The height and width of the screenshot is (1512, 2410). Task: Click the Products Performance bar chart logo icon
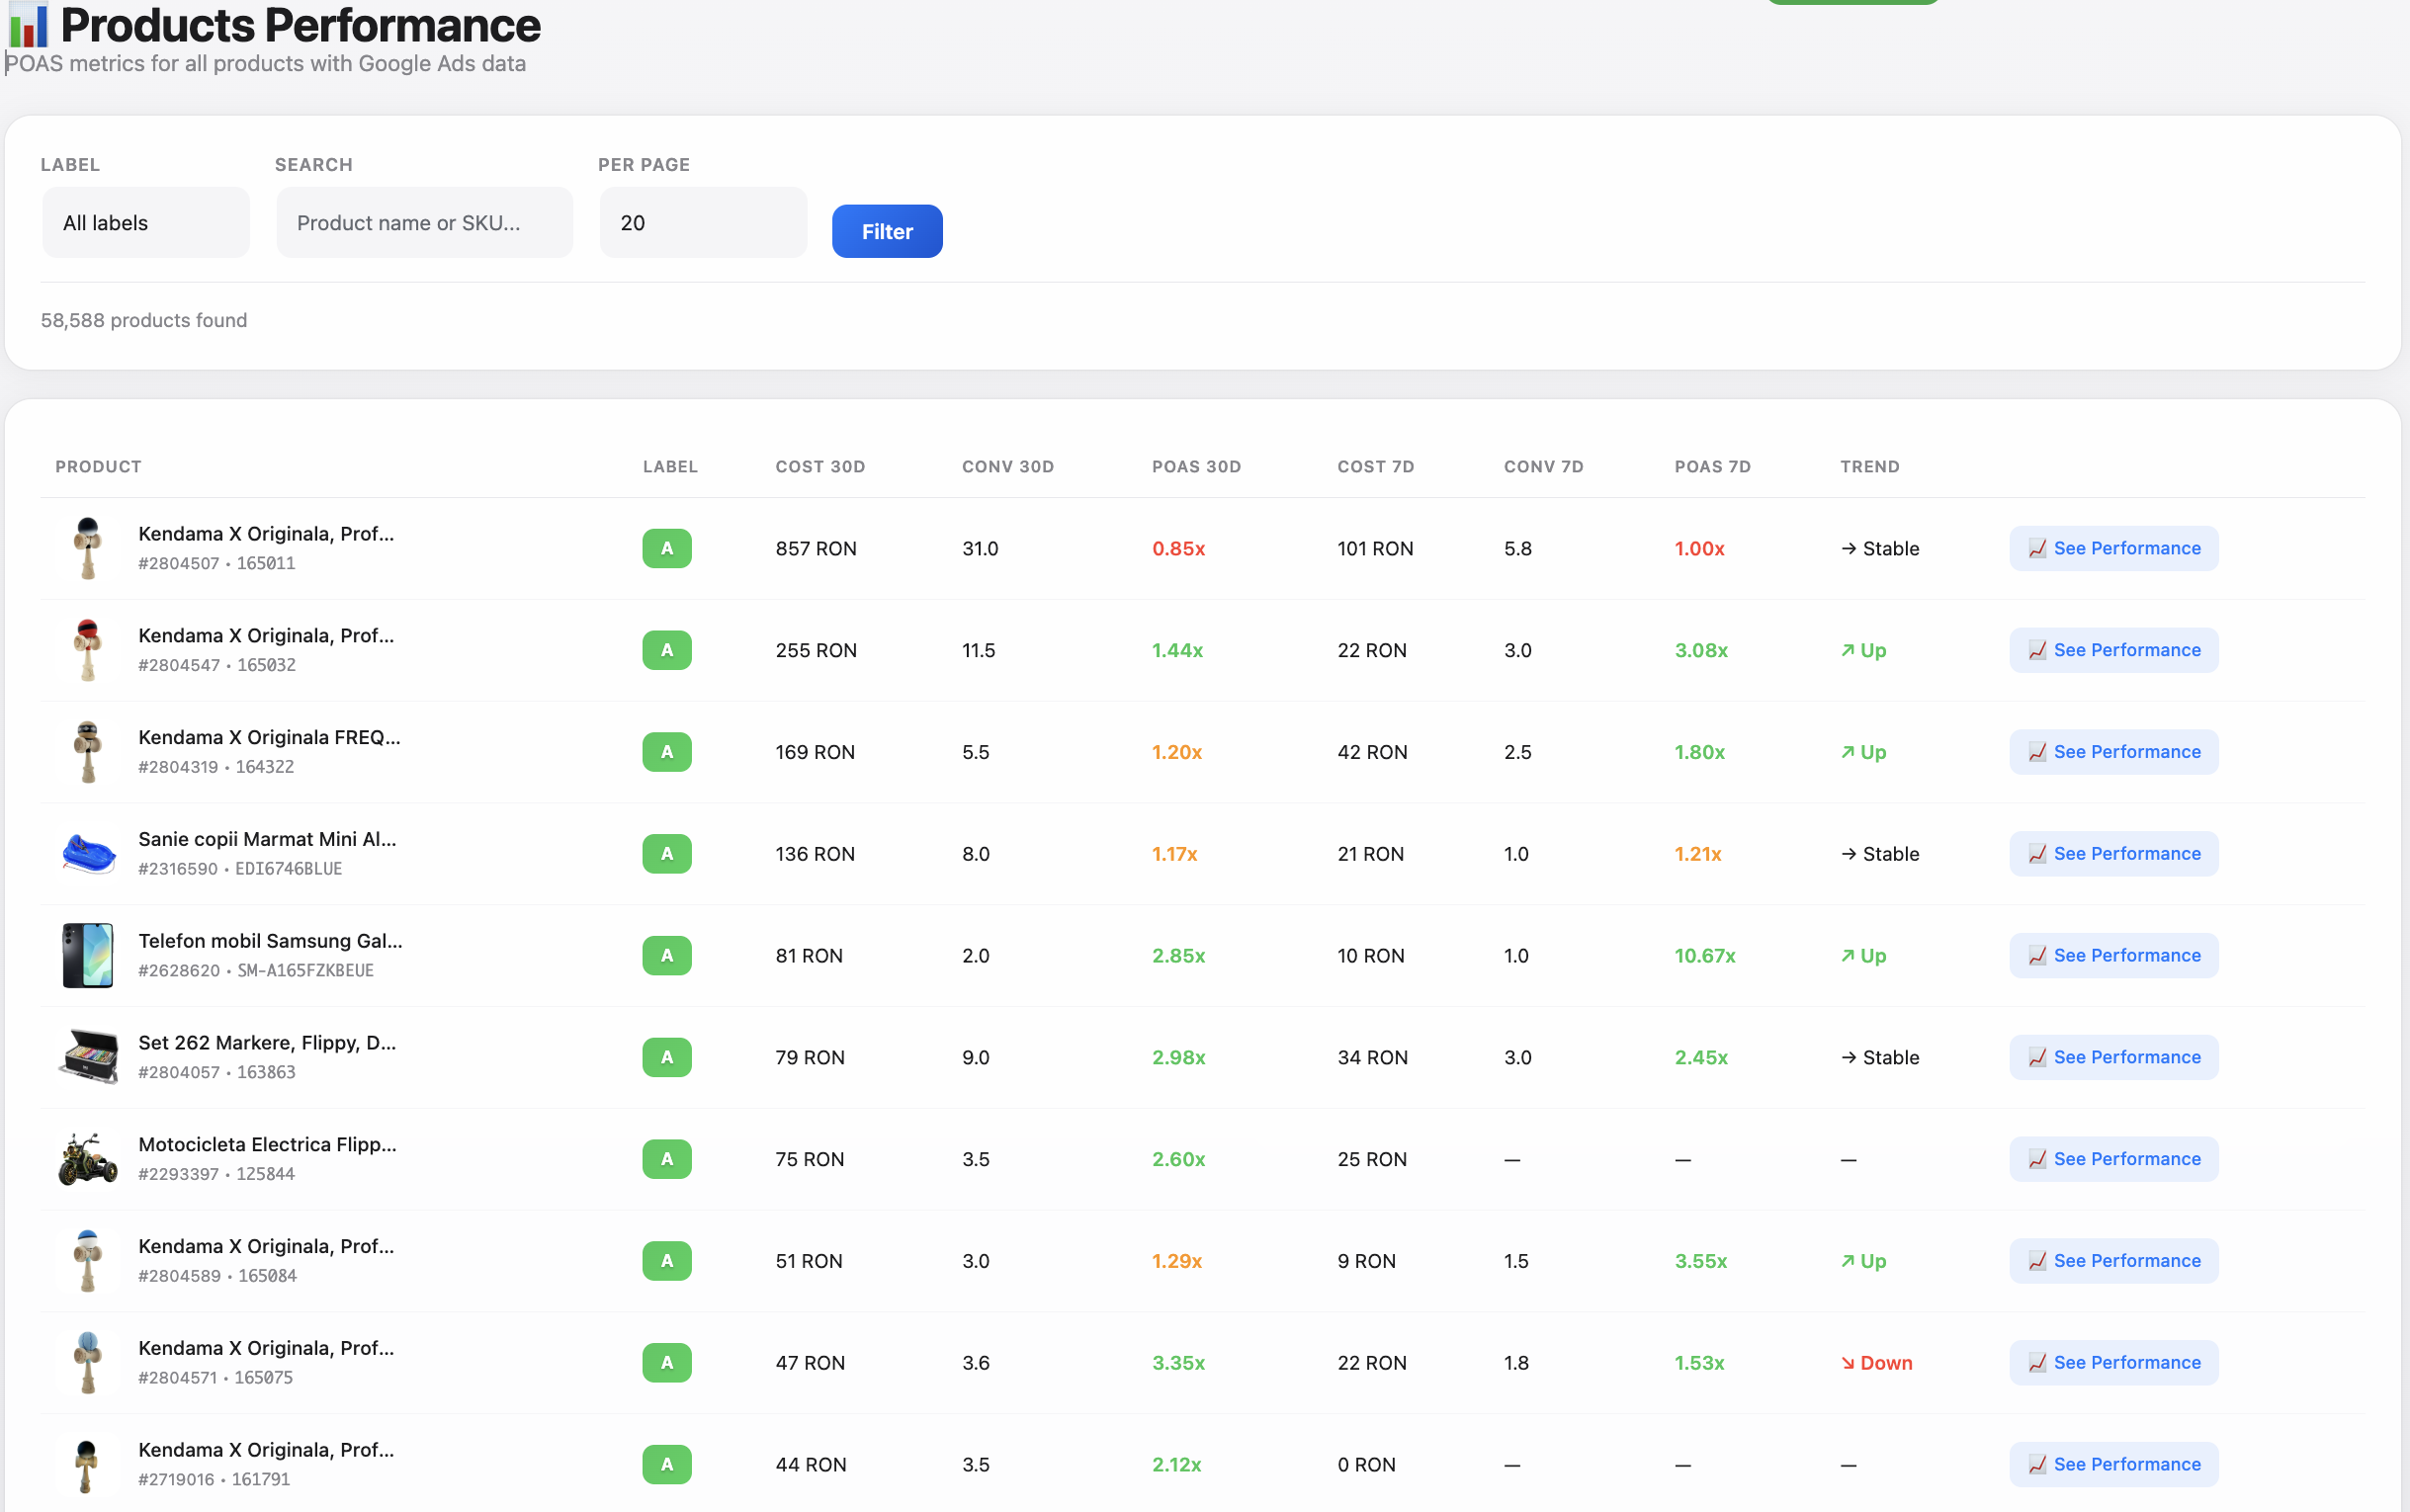tap(28, 27)
